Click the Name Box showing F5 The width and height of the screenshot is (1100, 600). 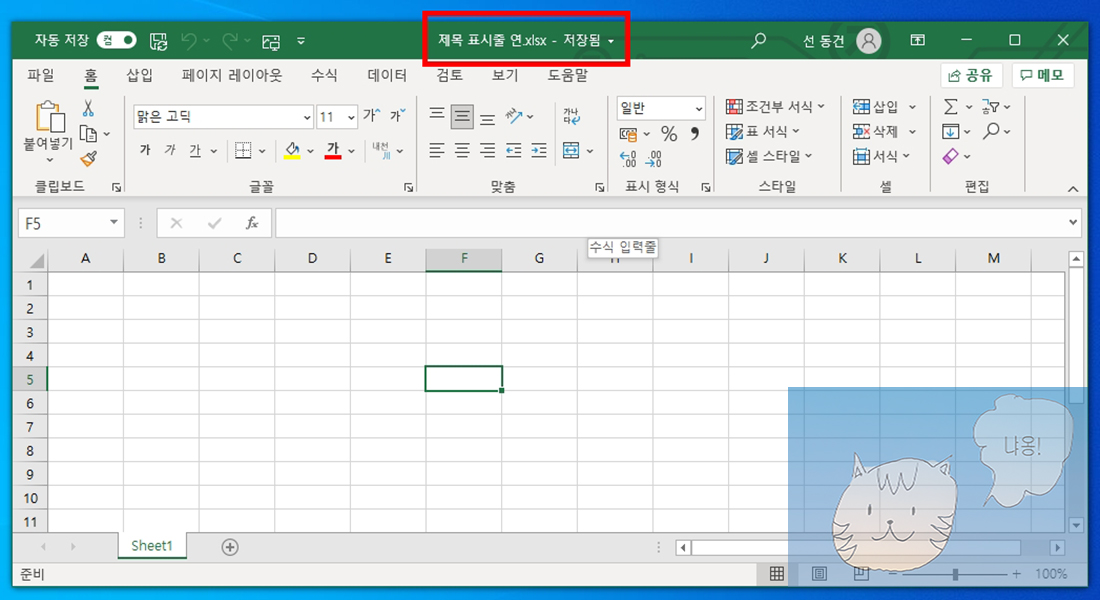[71, 223]
